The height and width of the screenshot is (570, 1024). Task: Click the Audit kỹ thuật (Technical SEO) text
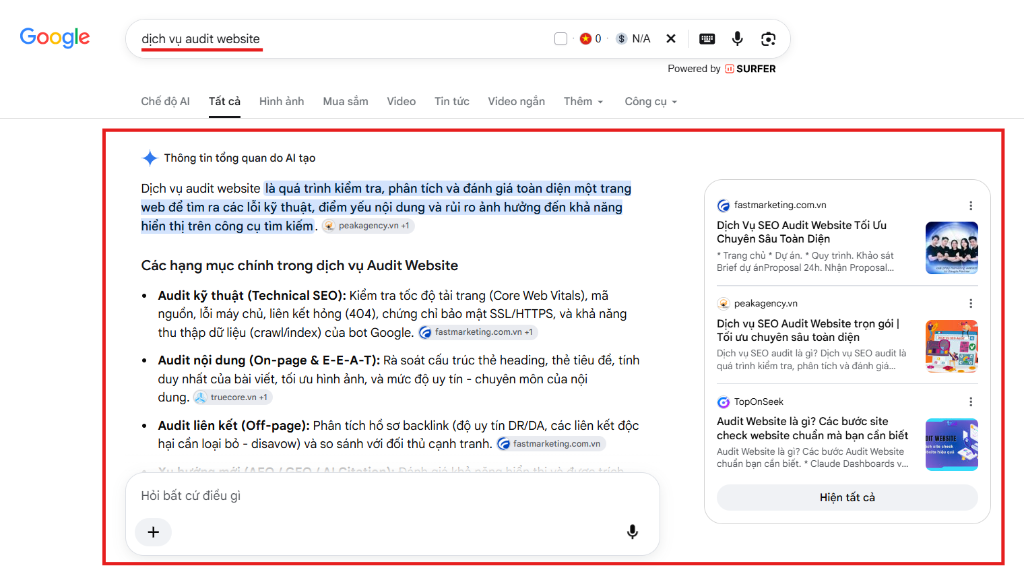[x=252, y=296]
